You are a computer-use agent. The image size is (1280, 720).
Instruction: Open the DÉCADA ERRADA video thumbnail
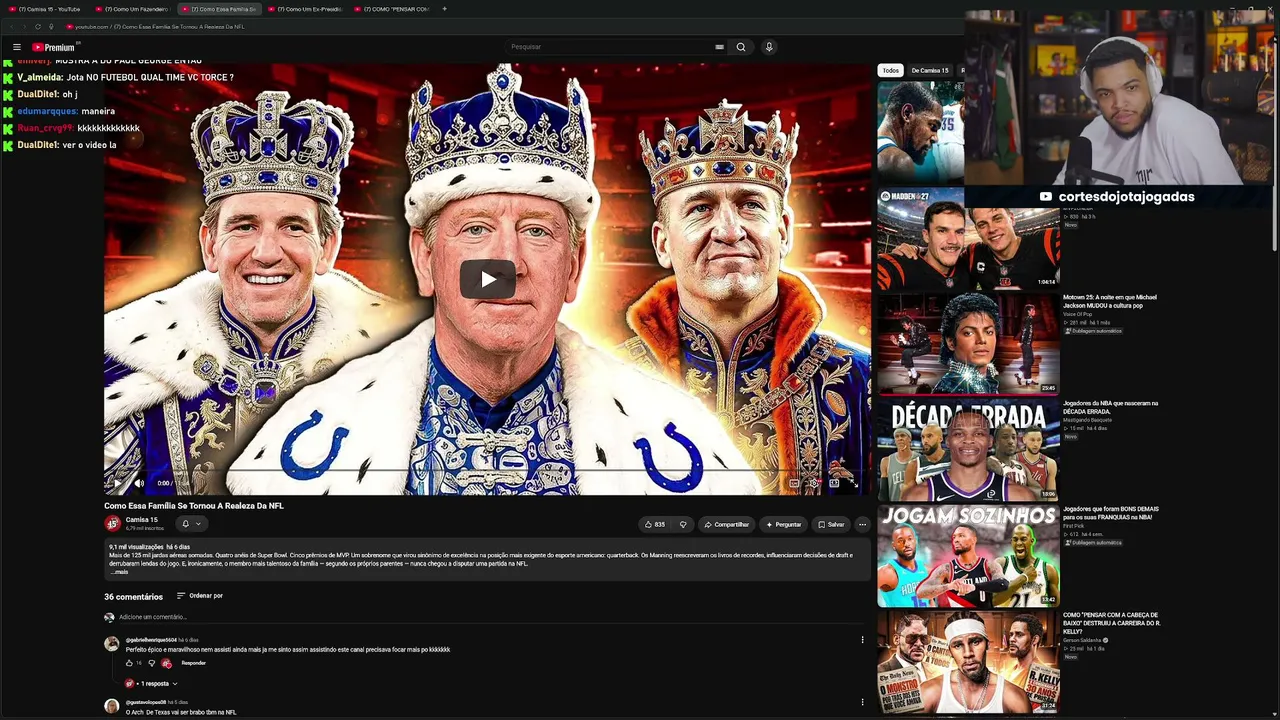click(x=968, y=449)
